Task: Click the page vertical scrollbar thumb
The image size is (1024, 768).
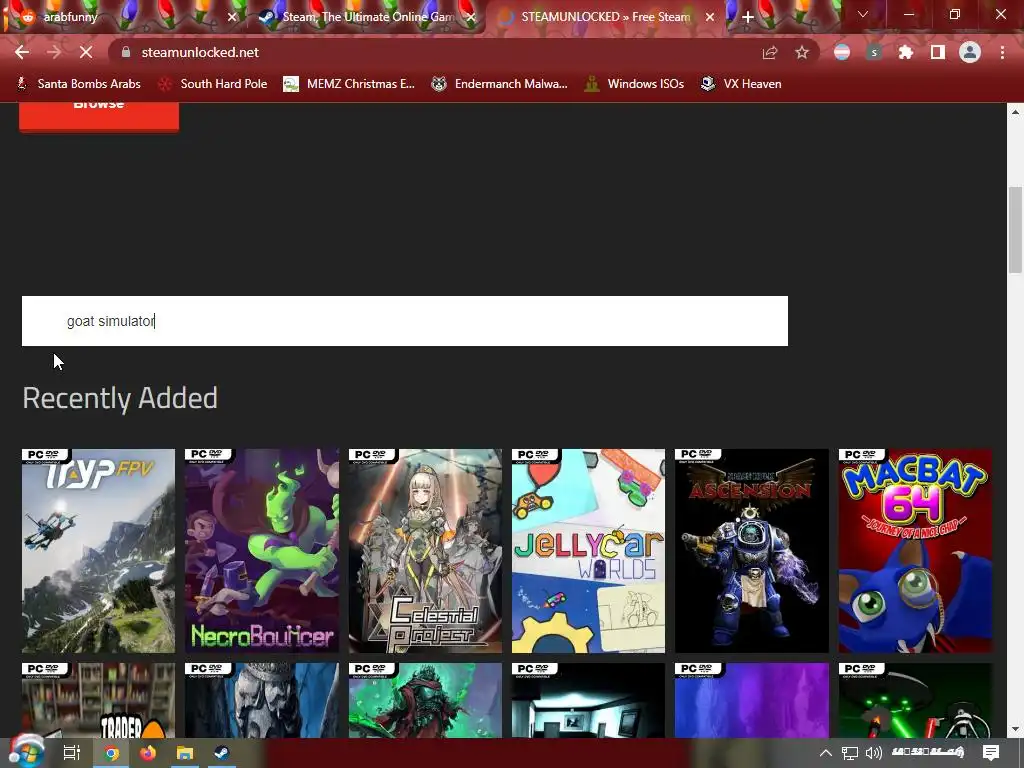Action: click(1015, 230)
